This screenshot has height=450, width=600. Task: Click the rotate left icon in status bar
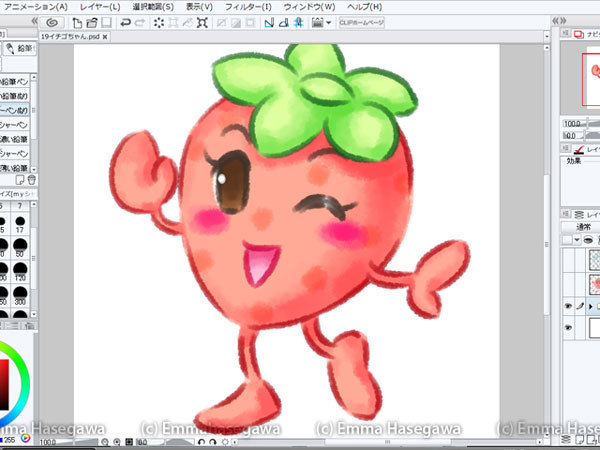pyautogui.click(x=201, y=442)
